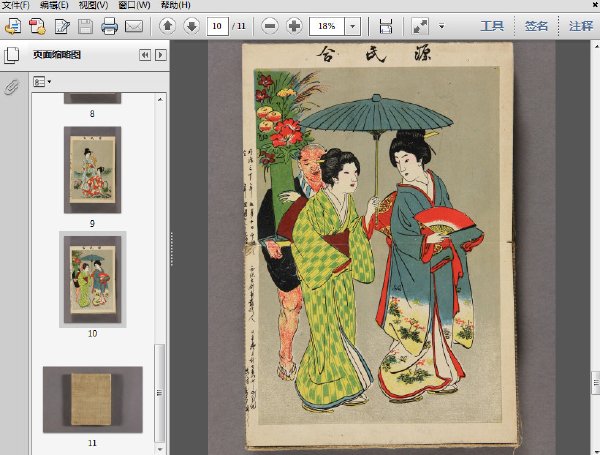600x455 pixels.
Task: Click the Create PDF toolbar icon
Action: pyautogui.click(x=13, y=26)
